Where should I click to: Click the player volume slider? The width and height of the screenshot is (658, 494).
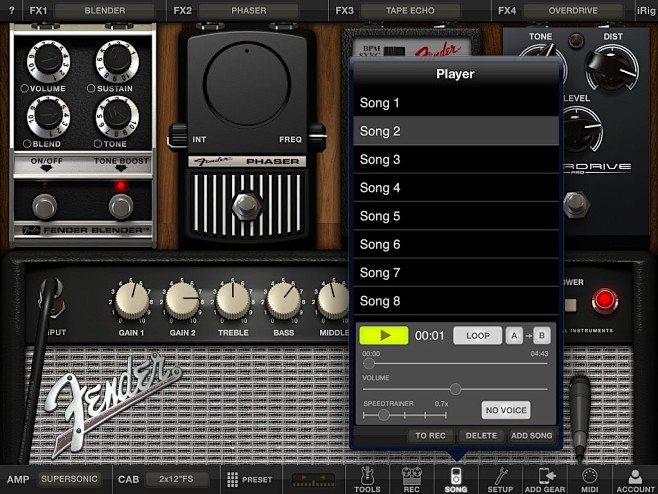(x=456, y=388)
